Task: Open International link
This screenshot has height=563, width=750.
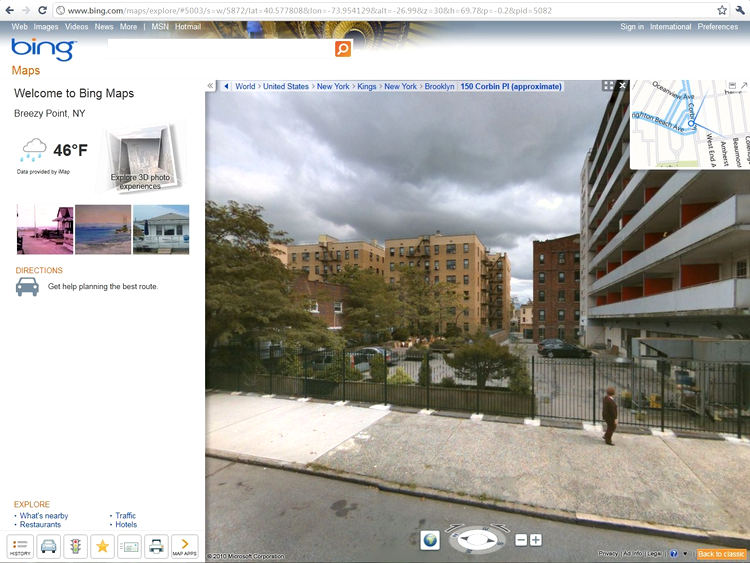Action: coord(671,27)
